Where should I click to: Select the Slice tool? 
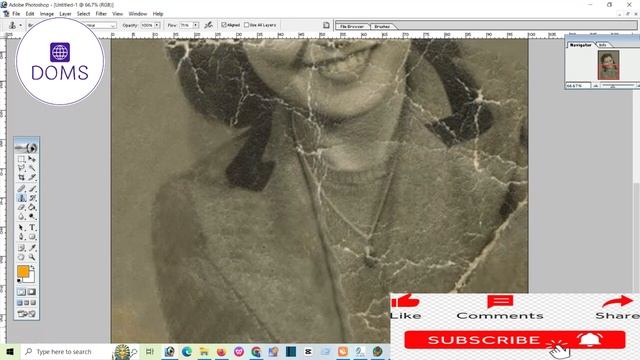pyautogui.click(x=32, y=178)
